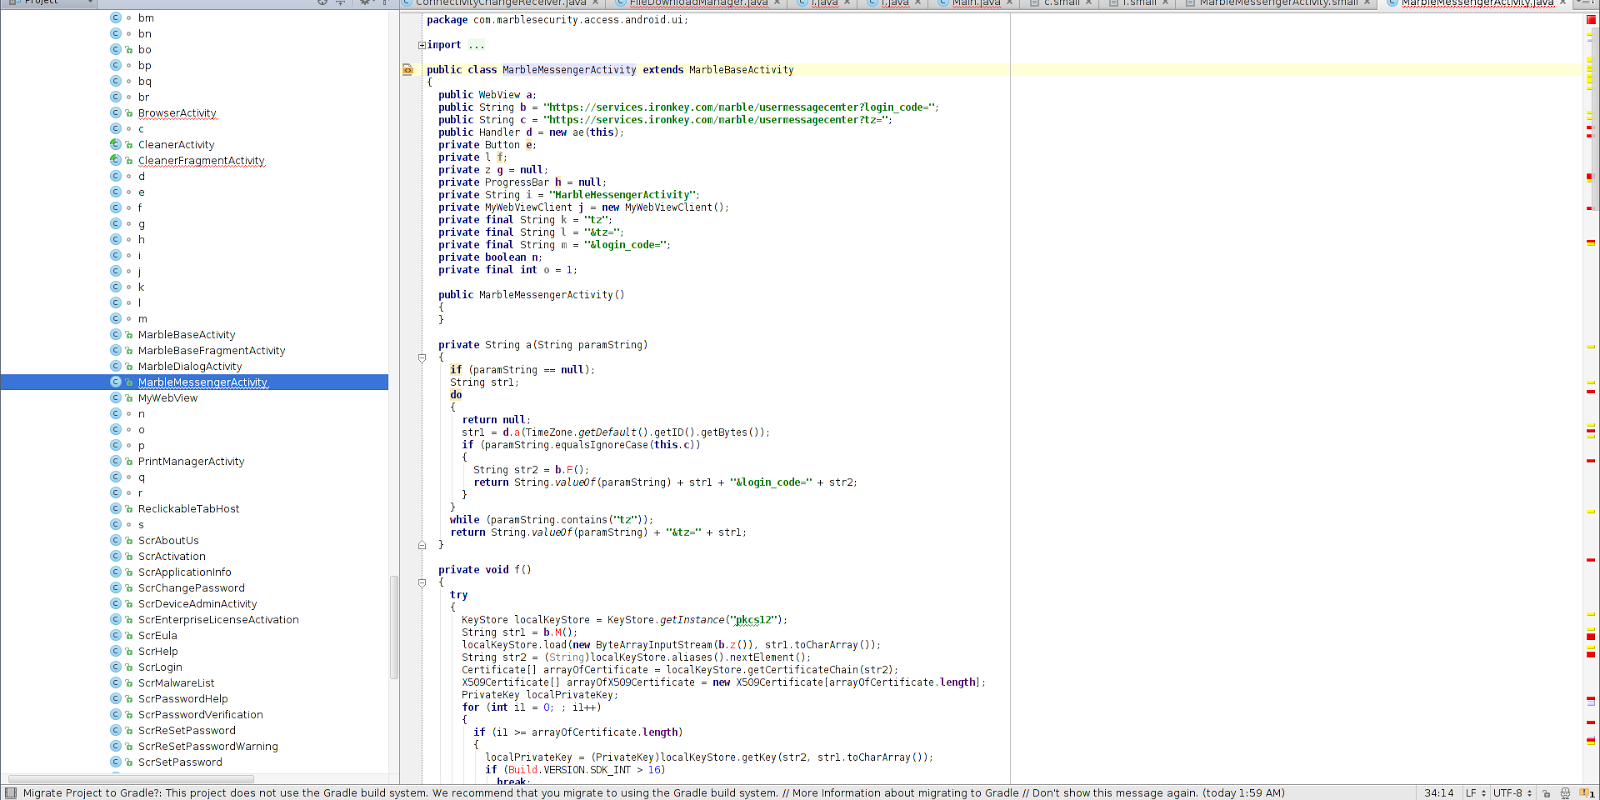Expand the folded import block
Image resolution: width=1600 pixels, height=800 pixels.
click(422, 45)
